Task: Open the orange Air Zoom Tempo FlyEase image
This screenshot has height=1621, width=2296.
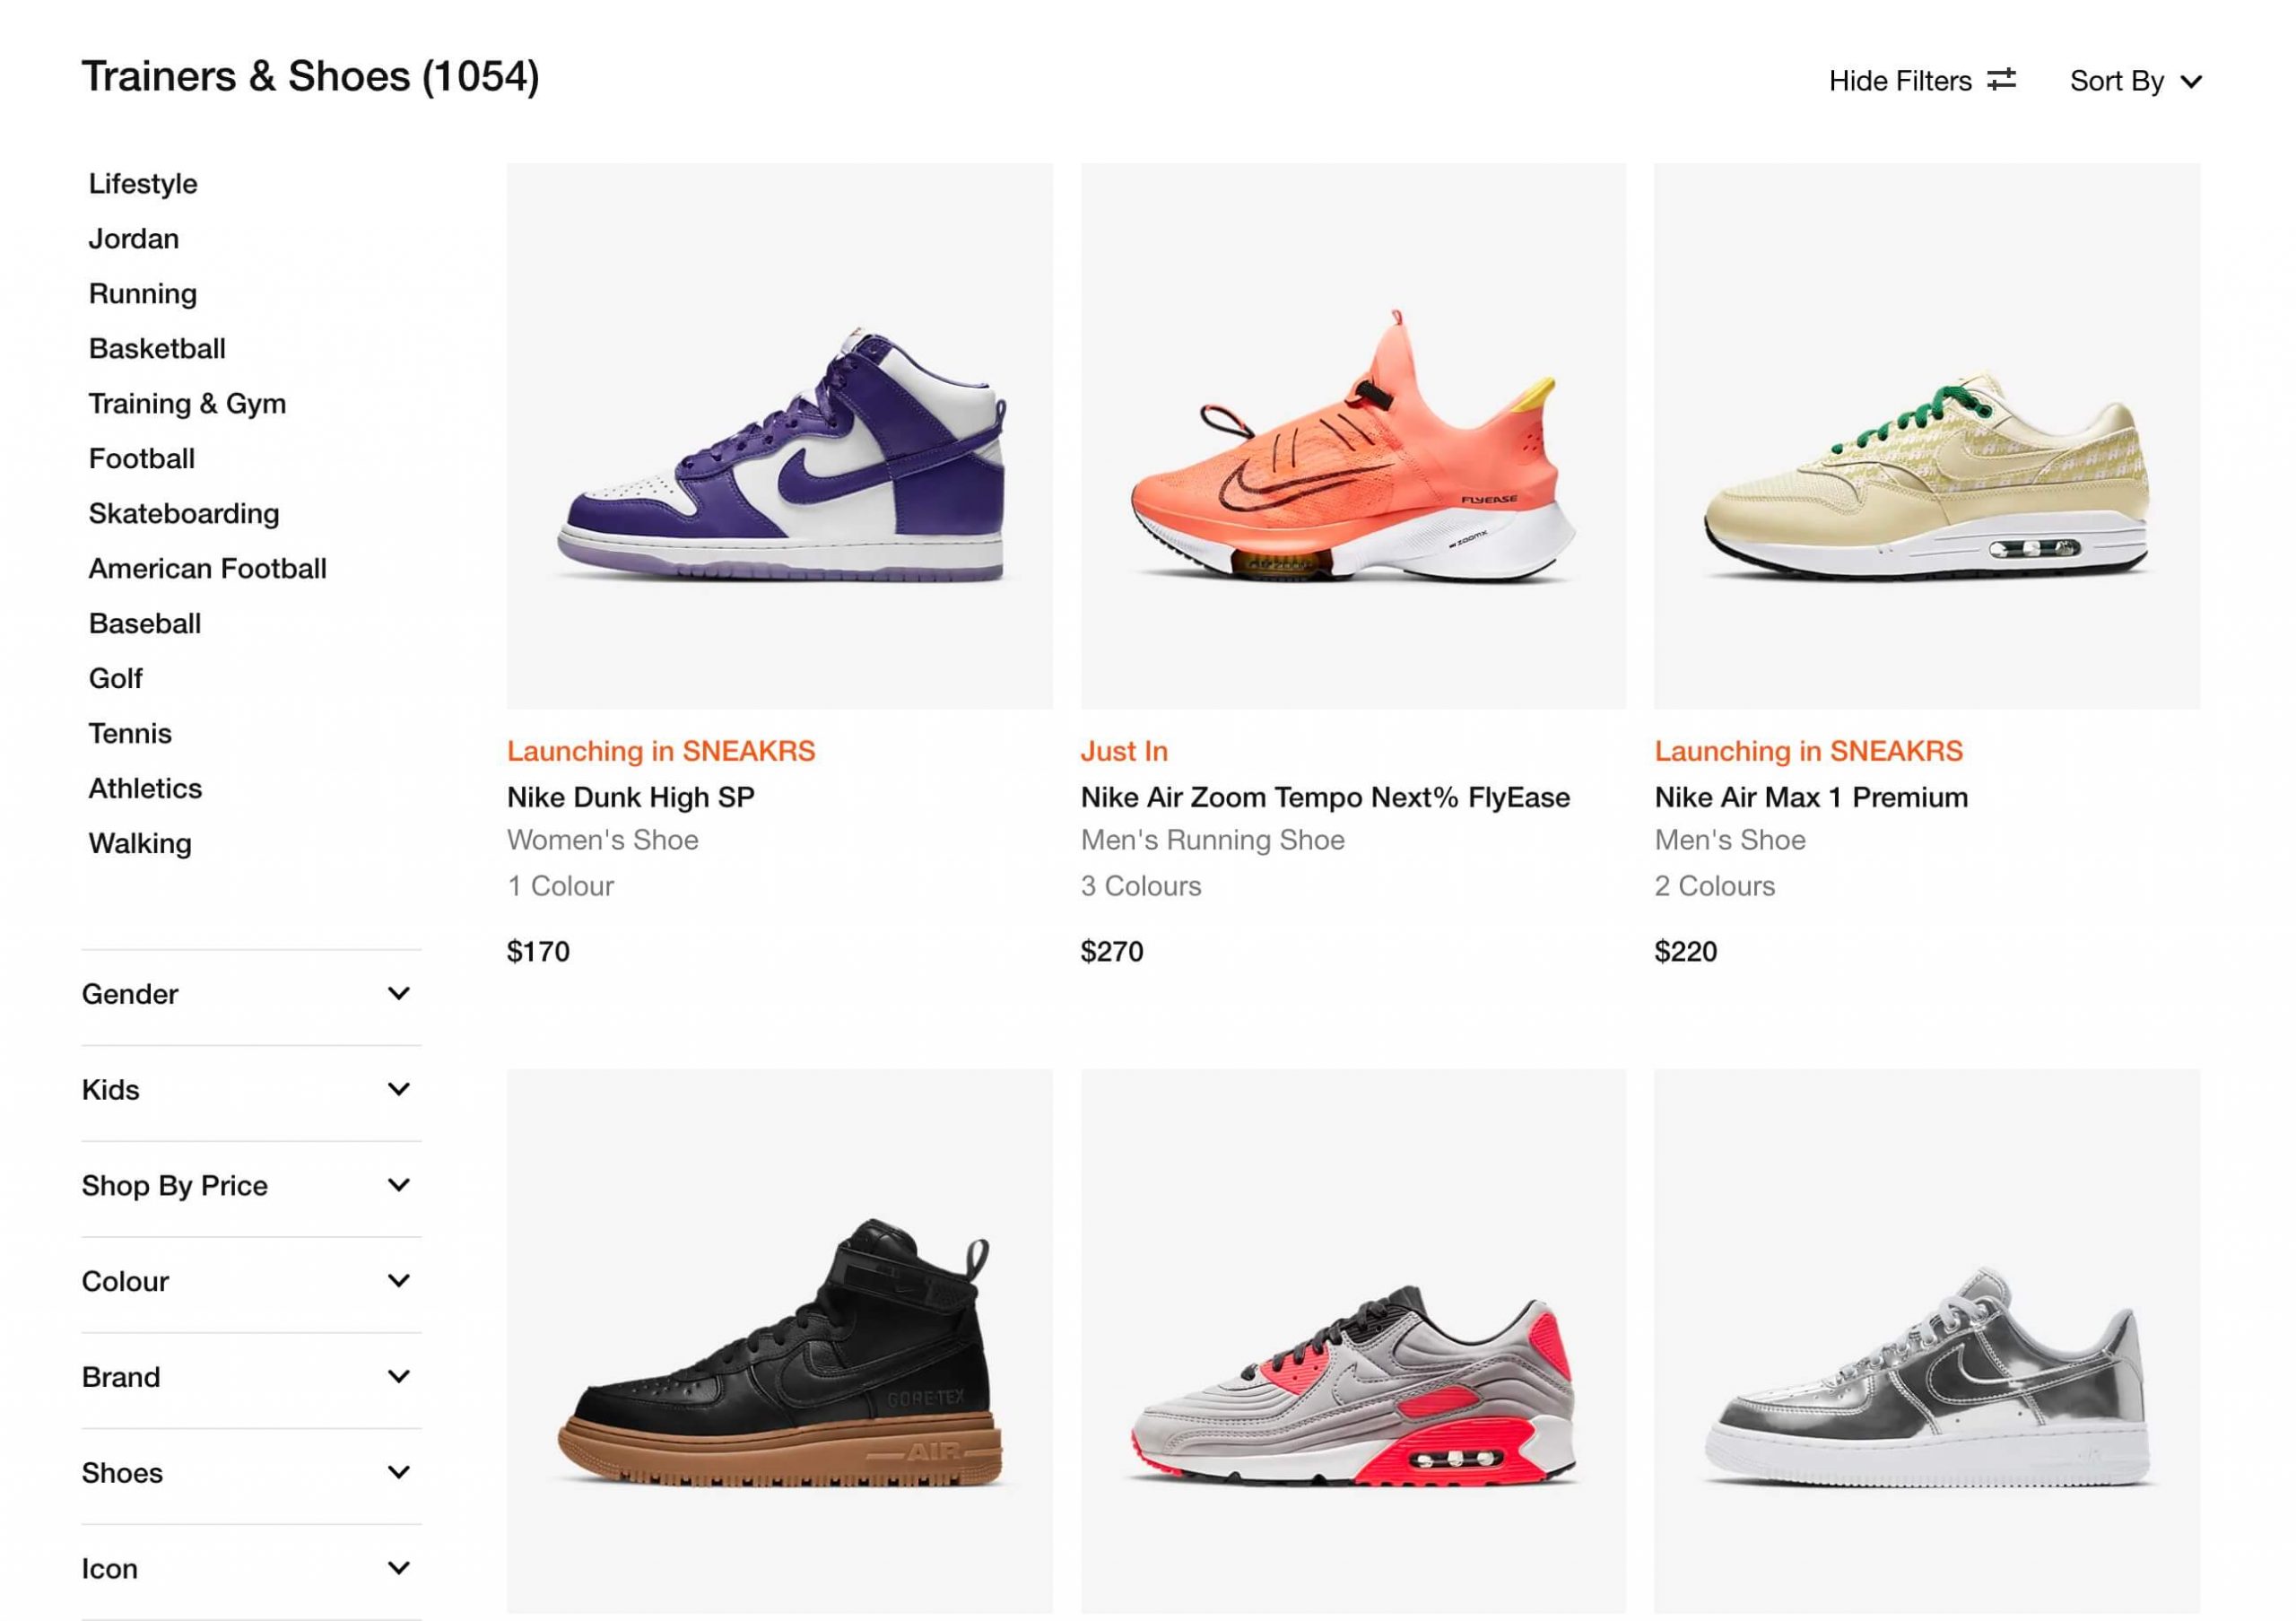Action: [x=1353, y=437]
